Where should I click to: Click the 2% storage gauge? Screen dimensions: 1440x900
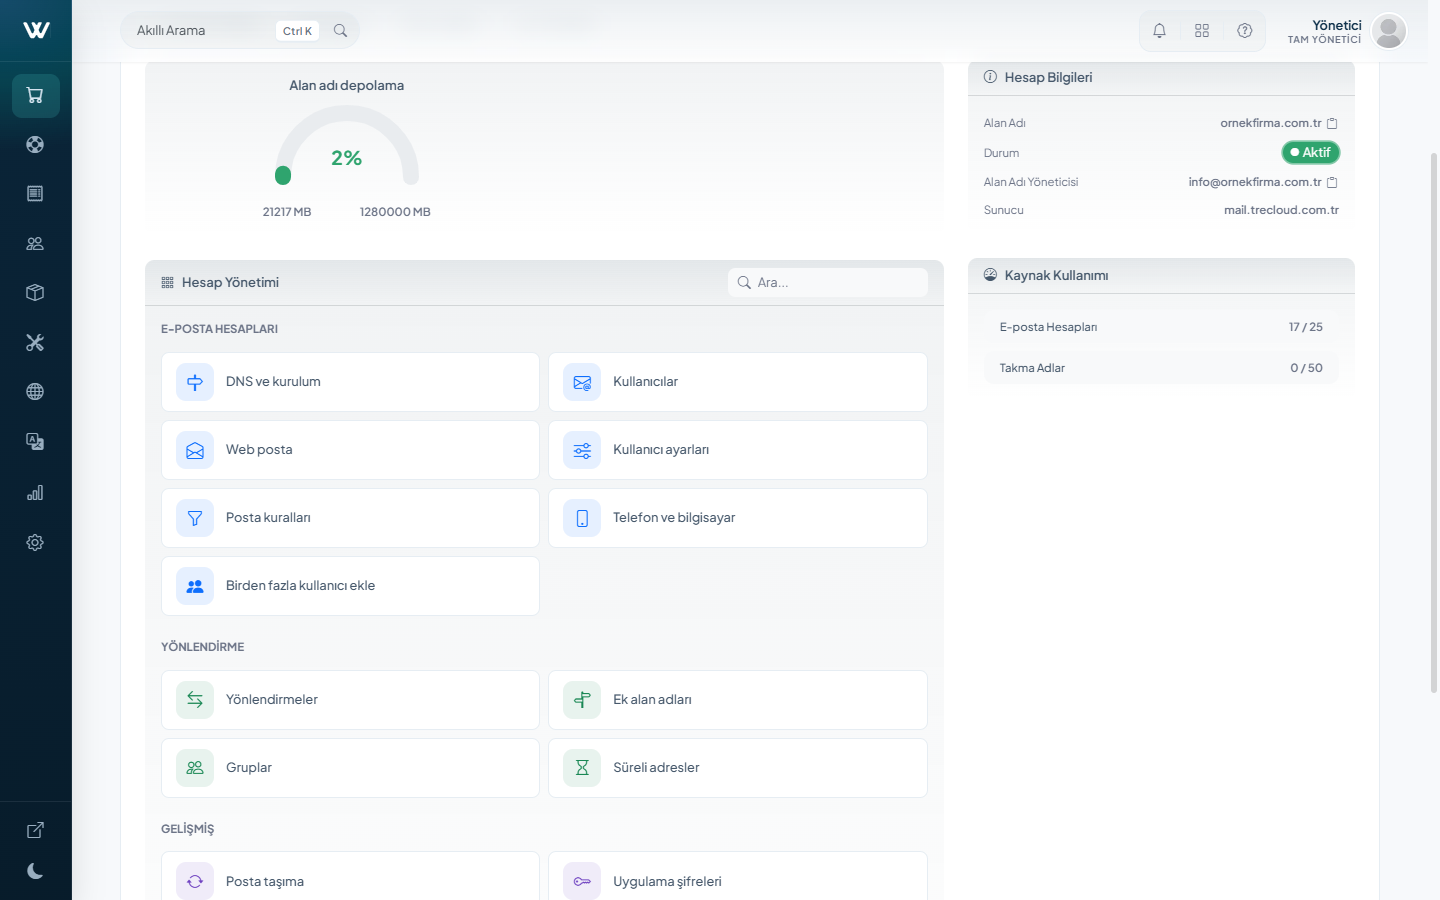pyautogui.click(x=347, y=146)
